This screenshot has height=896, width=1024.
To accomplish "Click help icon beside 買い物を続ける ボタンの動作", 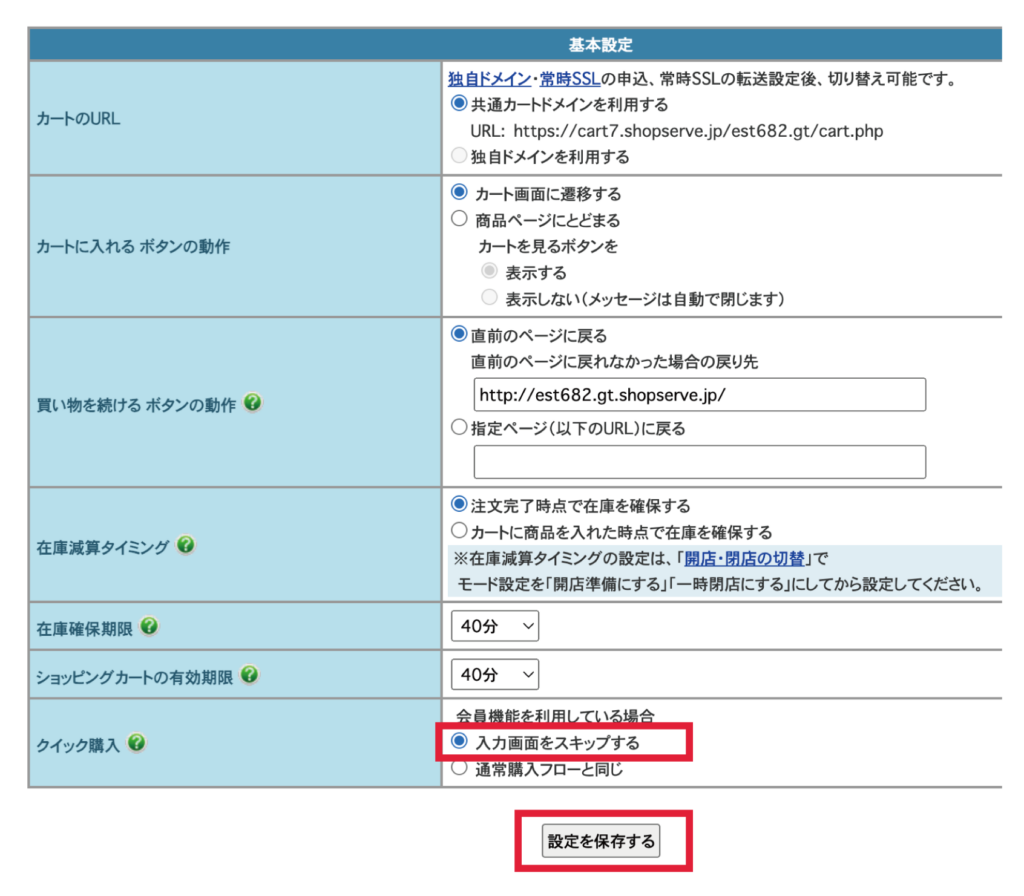I will click(x=253, y=403).
